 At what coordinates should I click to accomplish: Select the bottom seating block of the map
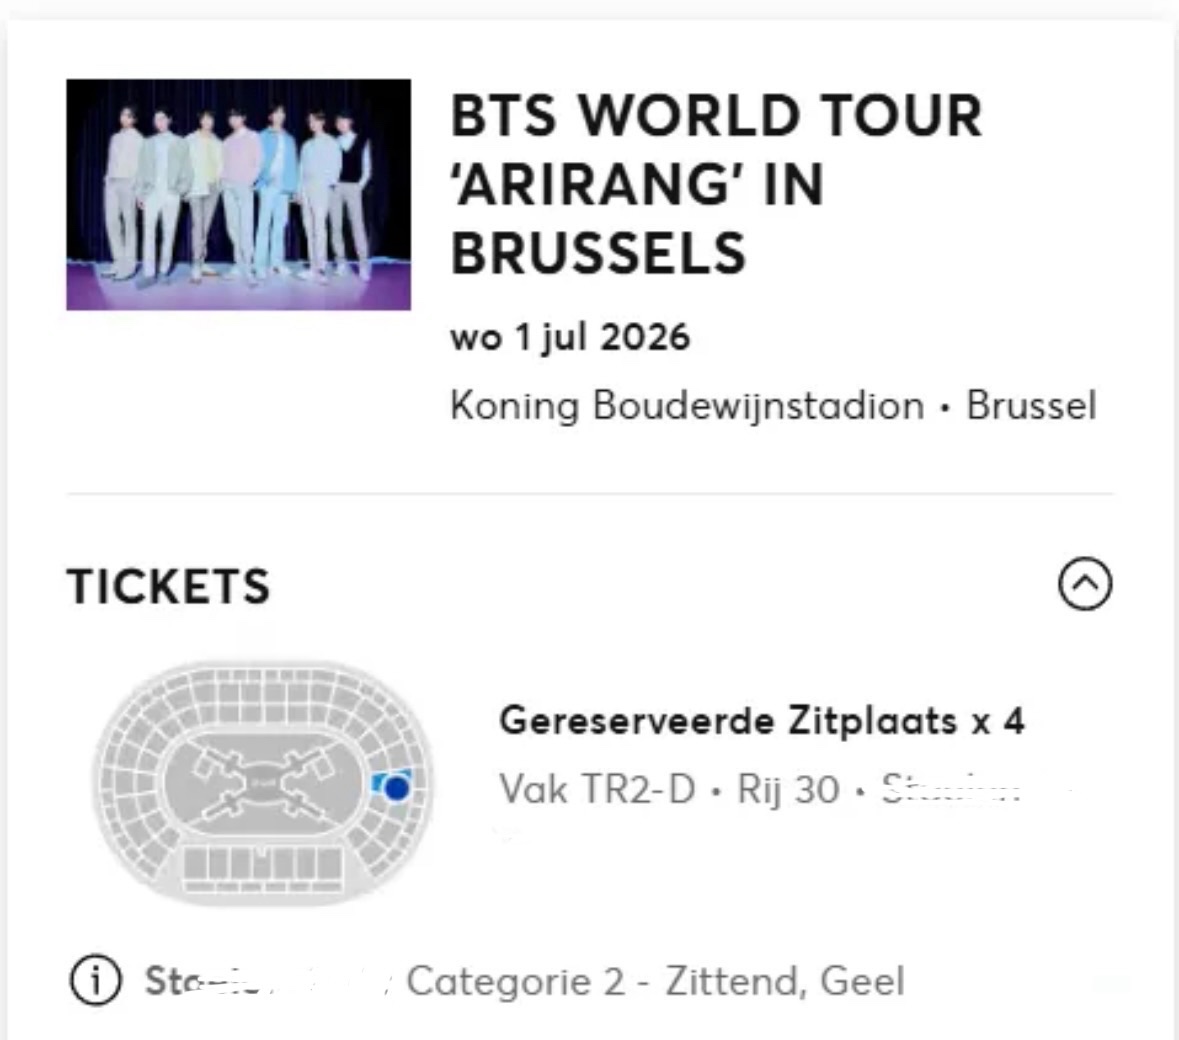point(262,865)
